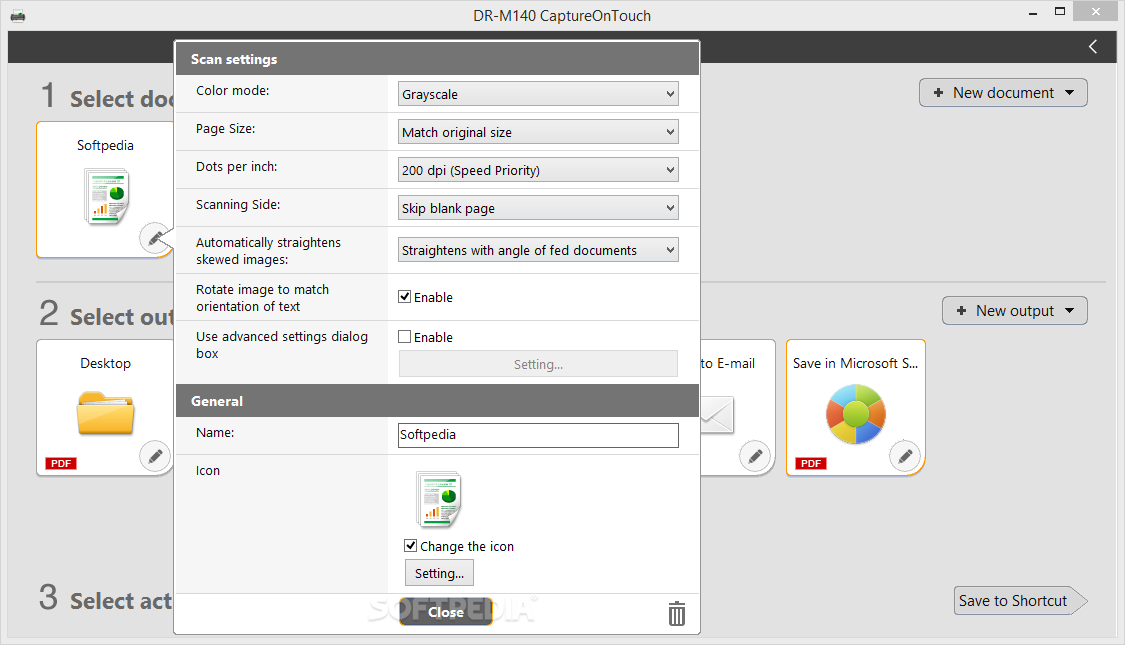Click the Scanning Side label
The image size is (1125, 645).
click(238, 204)
